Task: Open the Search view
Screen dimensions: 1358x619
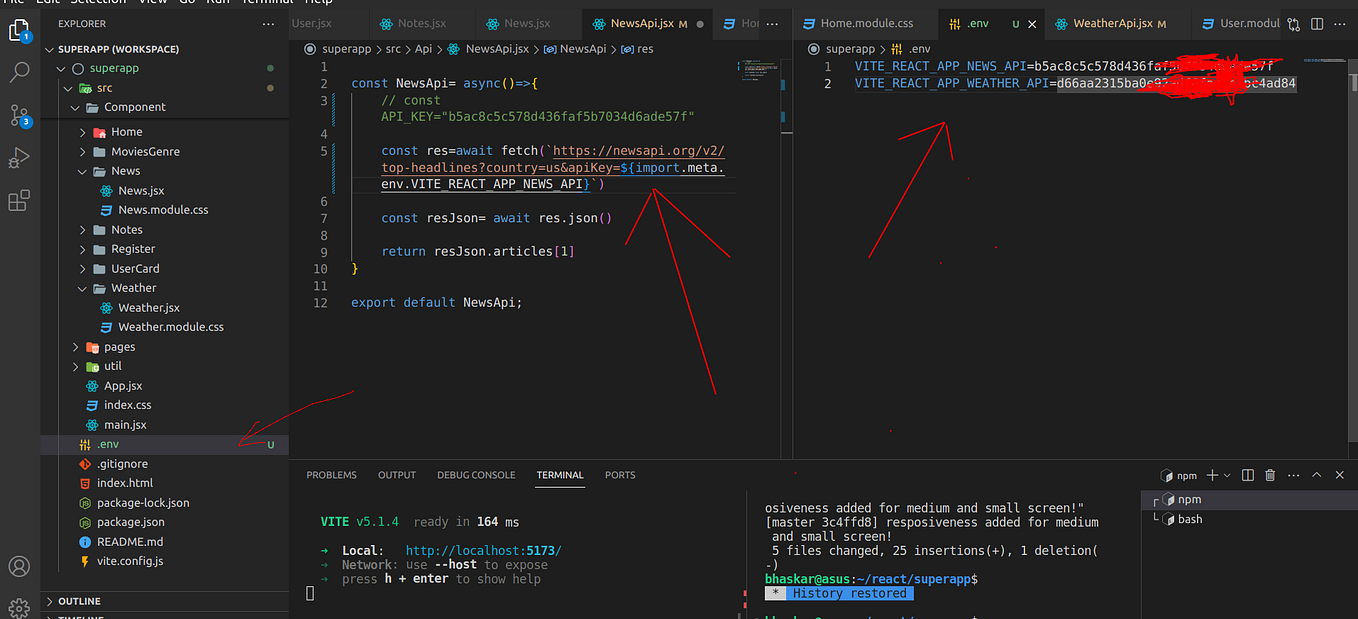Action: coord(20,72)
